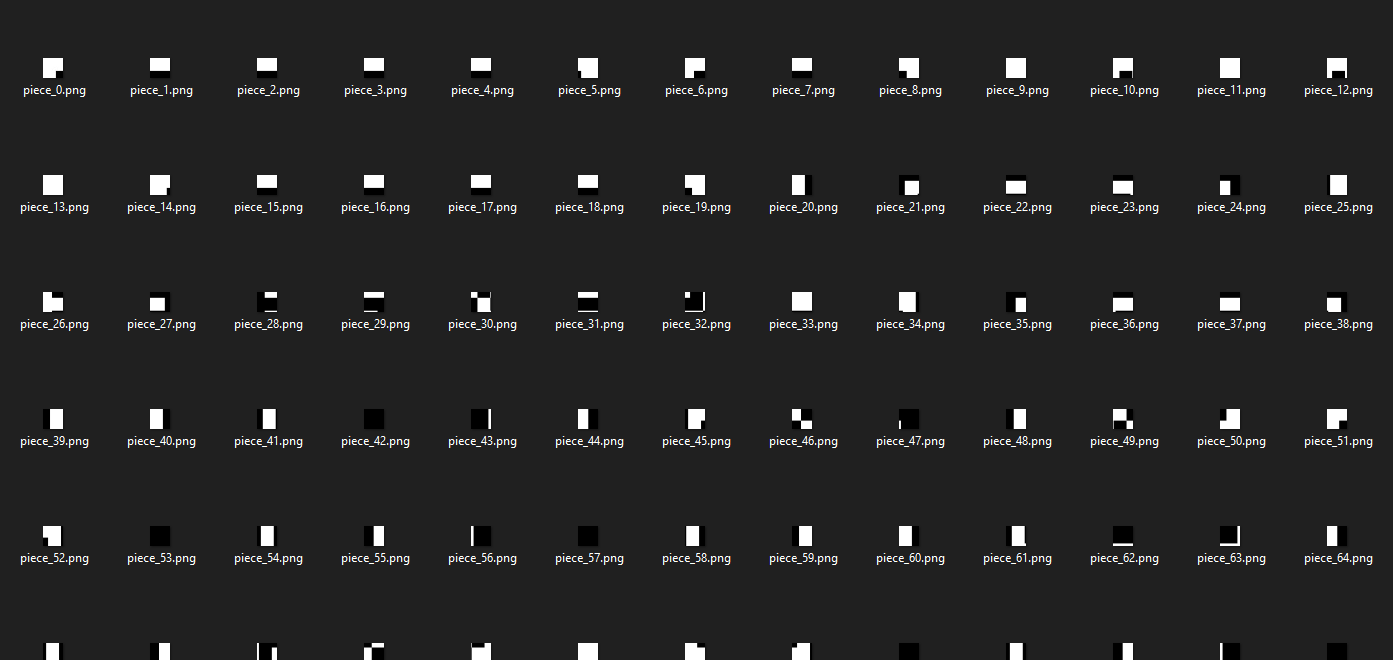Open the piece_3.png file icon
This screenshot has width=1393, height=660.
[375, 68]
